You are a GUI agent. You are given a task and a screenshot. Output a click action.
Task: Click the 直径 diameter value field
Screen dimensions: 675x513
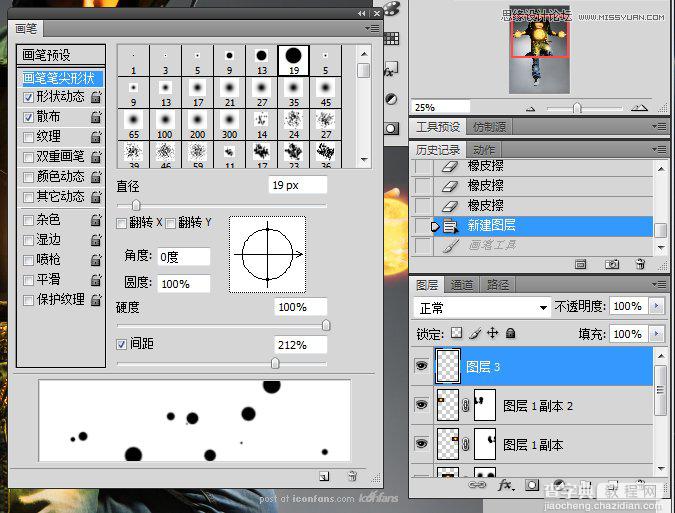(x=297, y=185)
